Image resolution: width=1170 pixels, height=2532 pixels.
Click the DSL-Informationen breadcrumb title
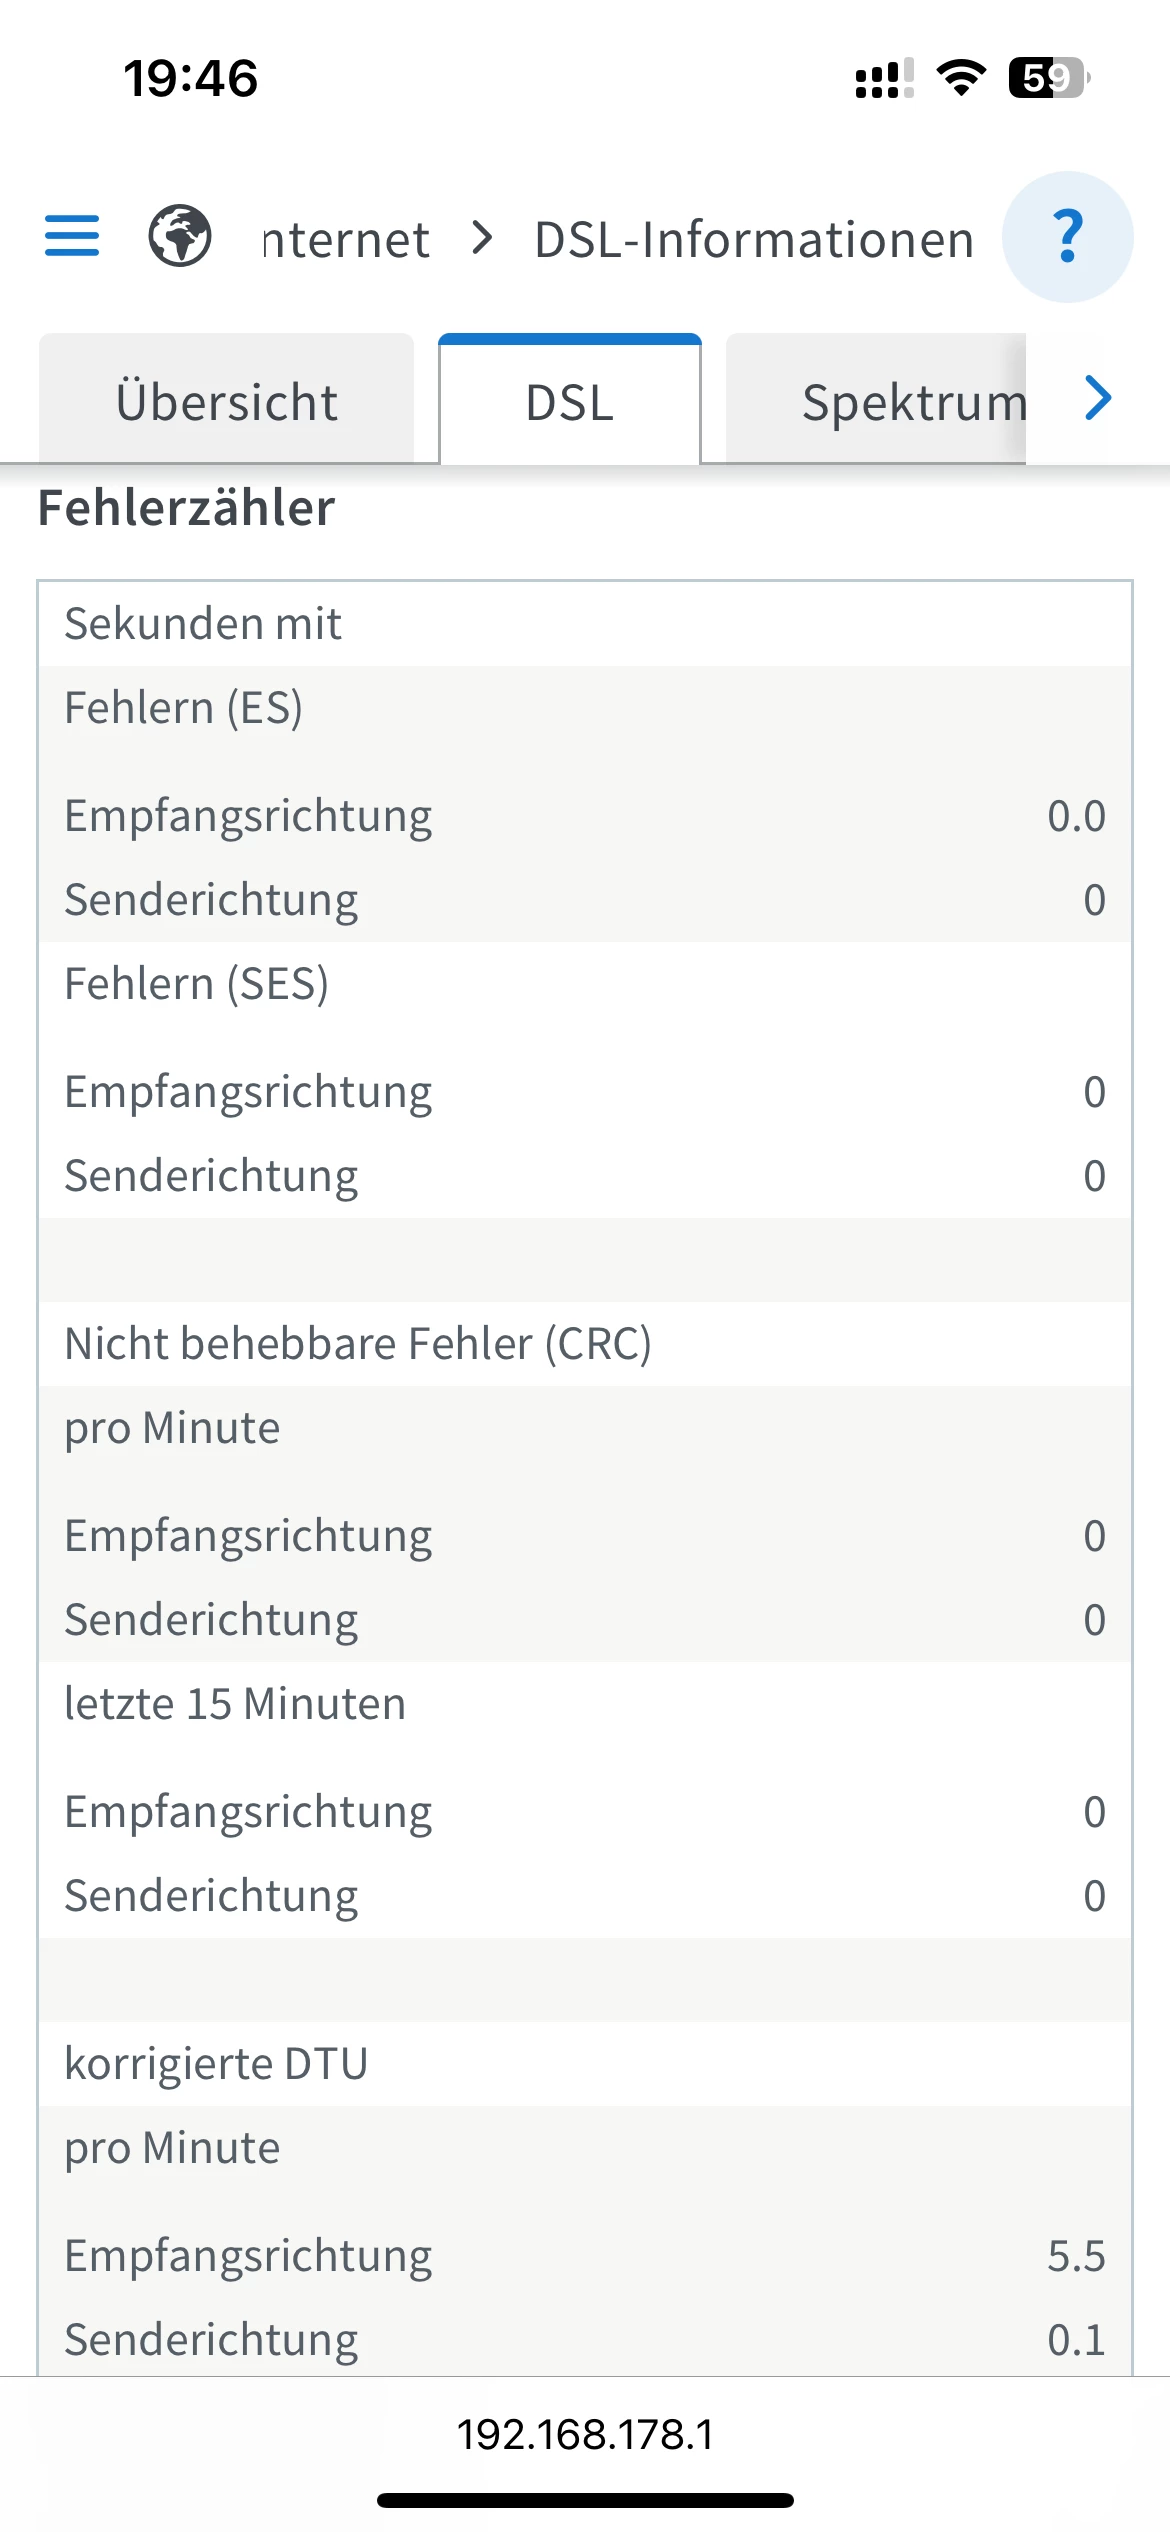click(754, 240)
